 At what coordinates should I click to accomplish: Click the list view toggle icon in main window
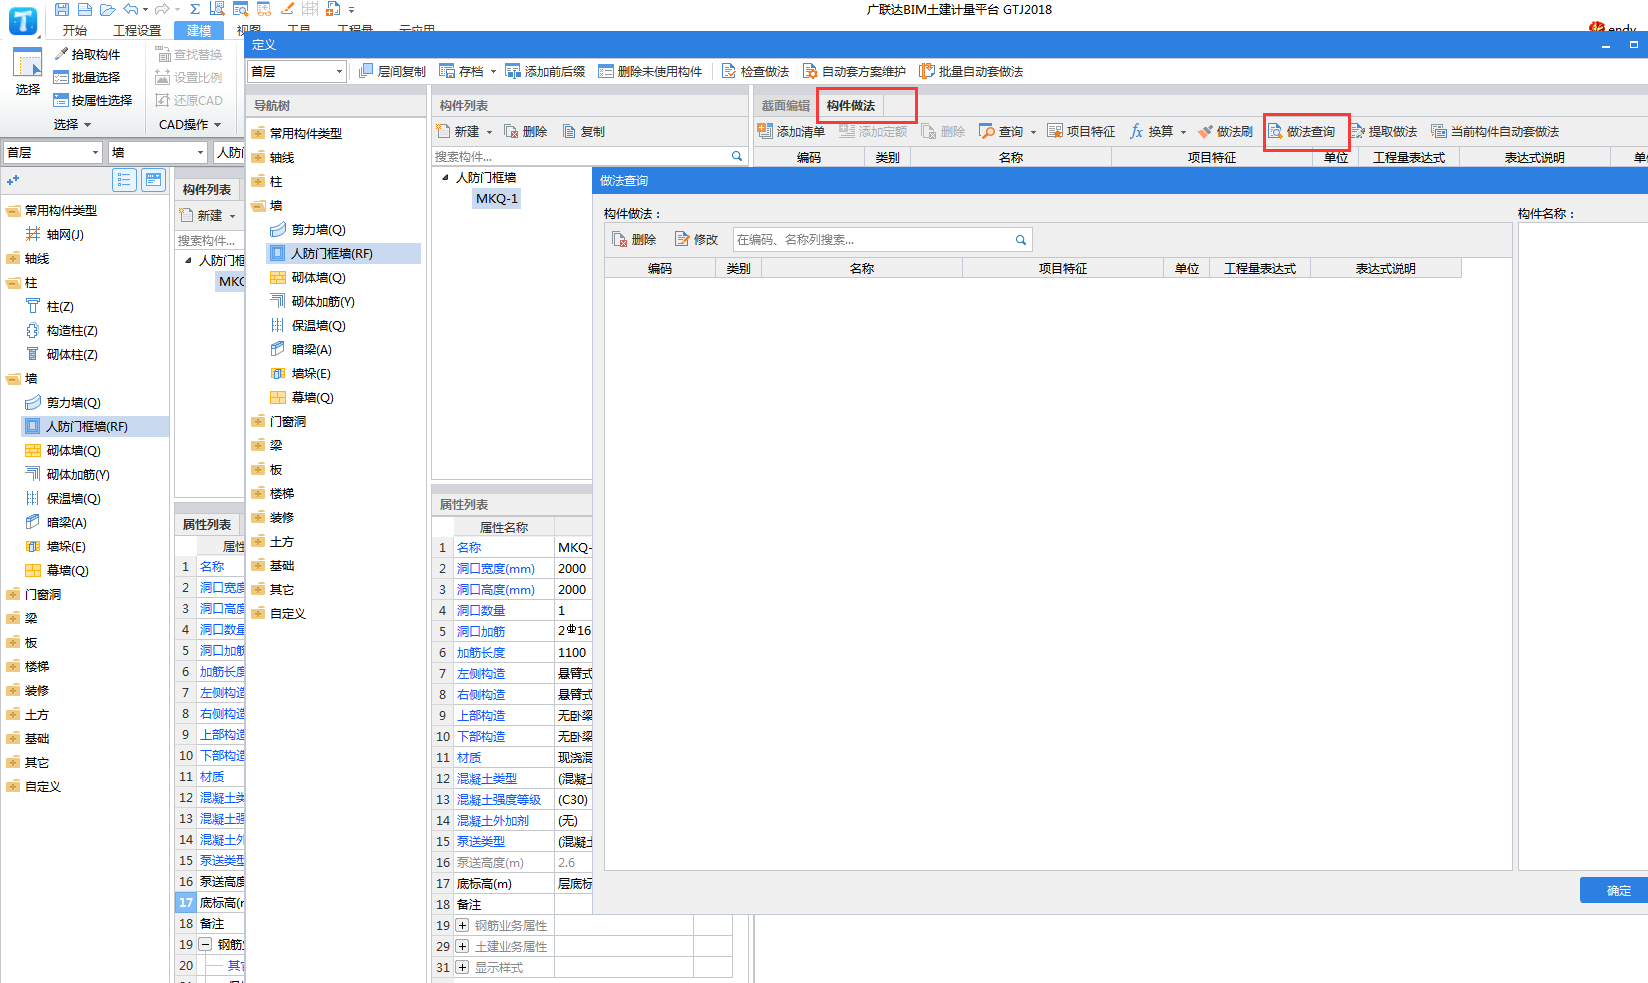124,180
